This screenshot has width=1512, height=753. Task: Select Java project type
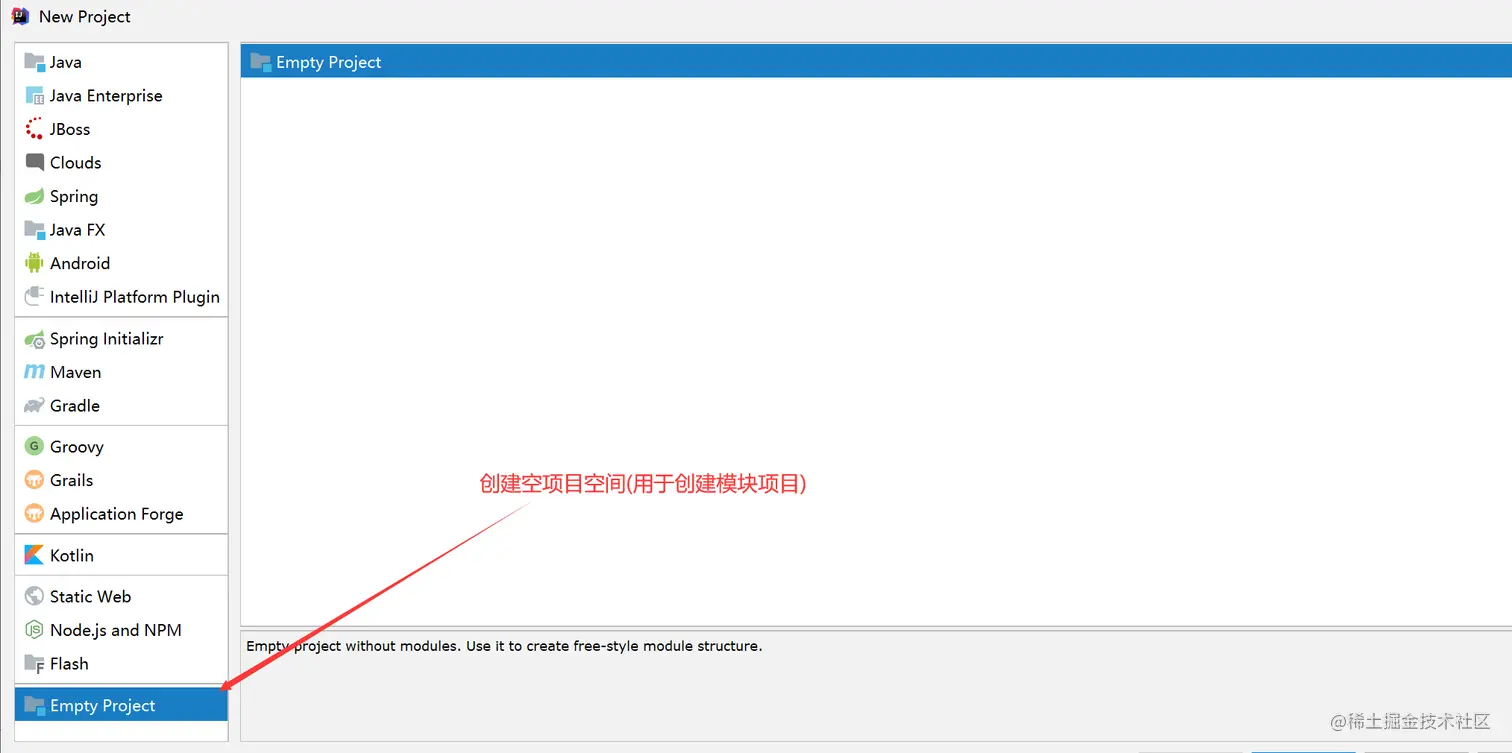[121, 62]
